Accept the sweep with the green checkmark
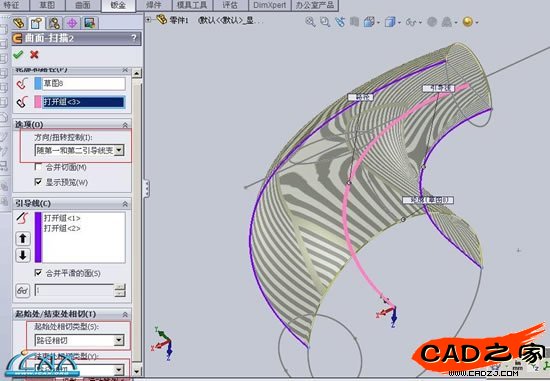The width and height of the screenshot is (550, 381). (18, 54)
